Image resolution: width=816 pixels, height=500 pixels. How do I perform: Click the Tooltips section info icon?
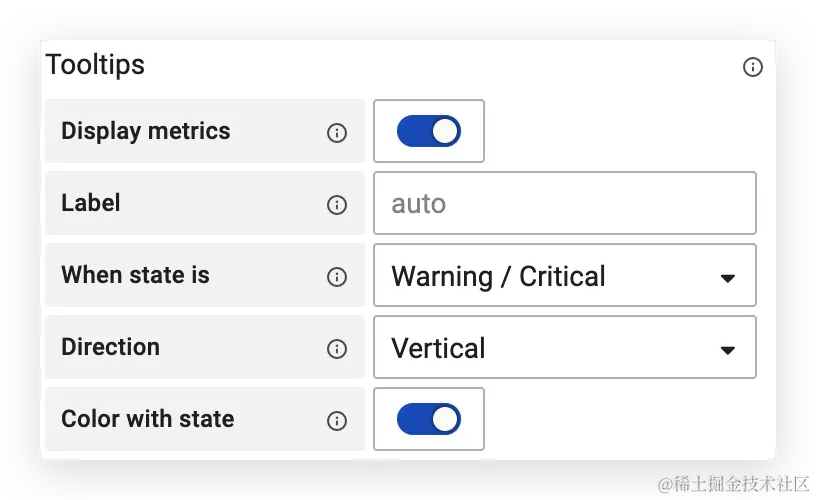[753, 67]
